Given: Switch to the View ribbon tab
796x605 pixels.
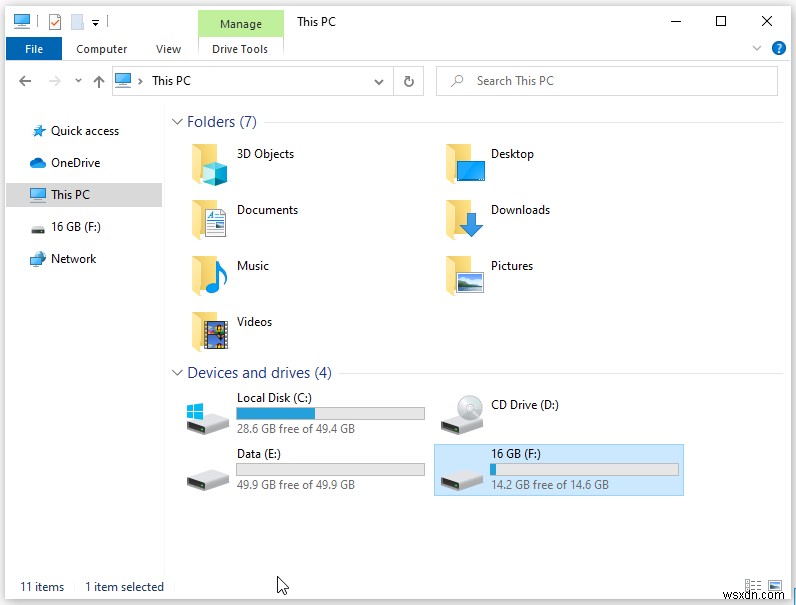Looking at the screenshot, I should [169, 49].
